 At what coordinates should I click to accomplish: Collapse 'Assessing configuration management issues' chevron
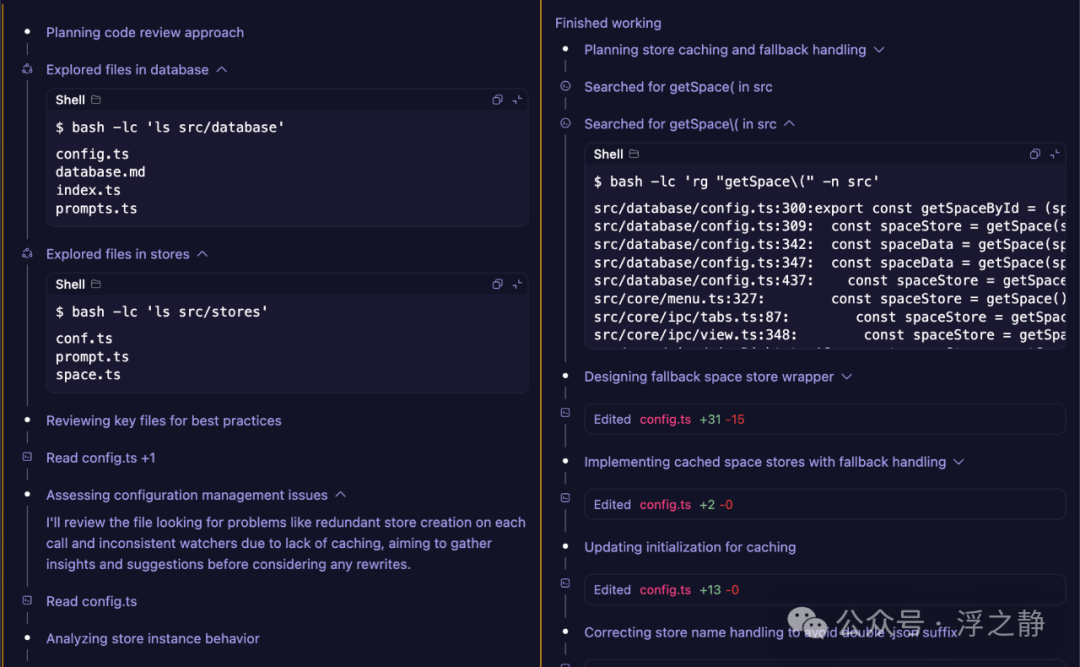tap(341, 495)
